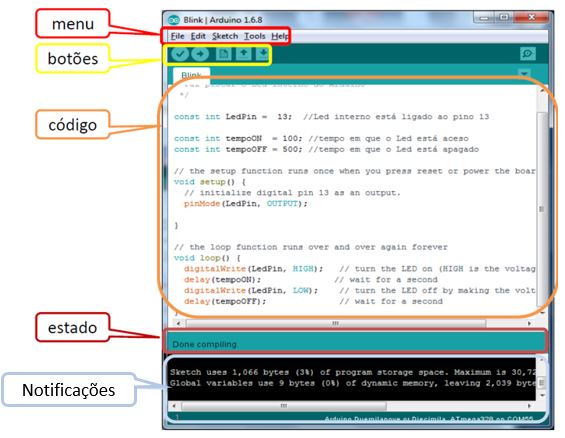Click the line with tempoOFF = 500
565x438 pixels.
(x=326, y=149)
